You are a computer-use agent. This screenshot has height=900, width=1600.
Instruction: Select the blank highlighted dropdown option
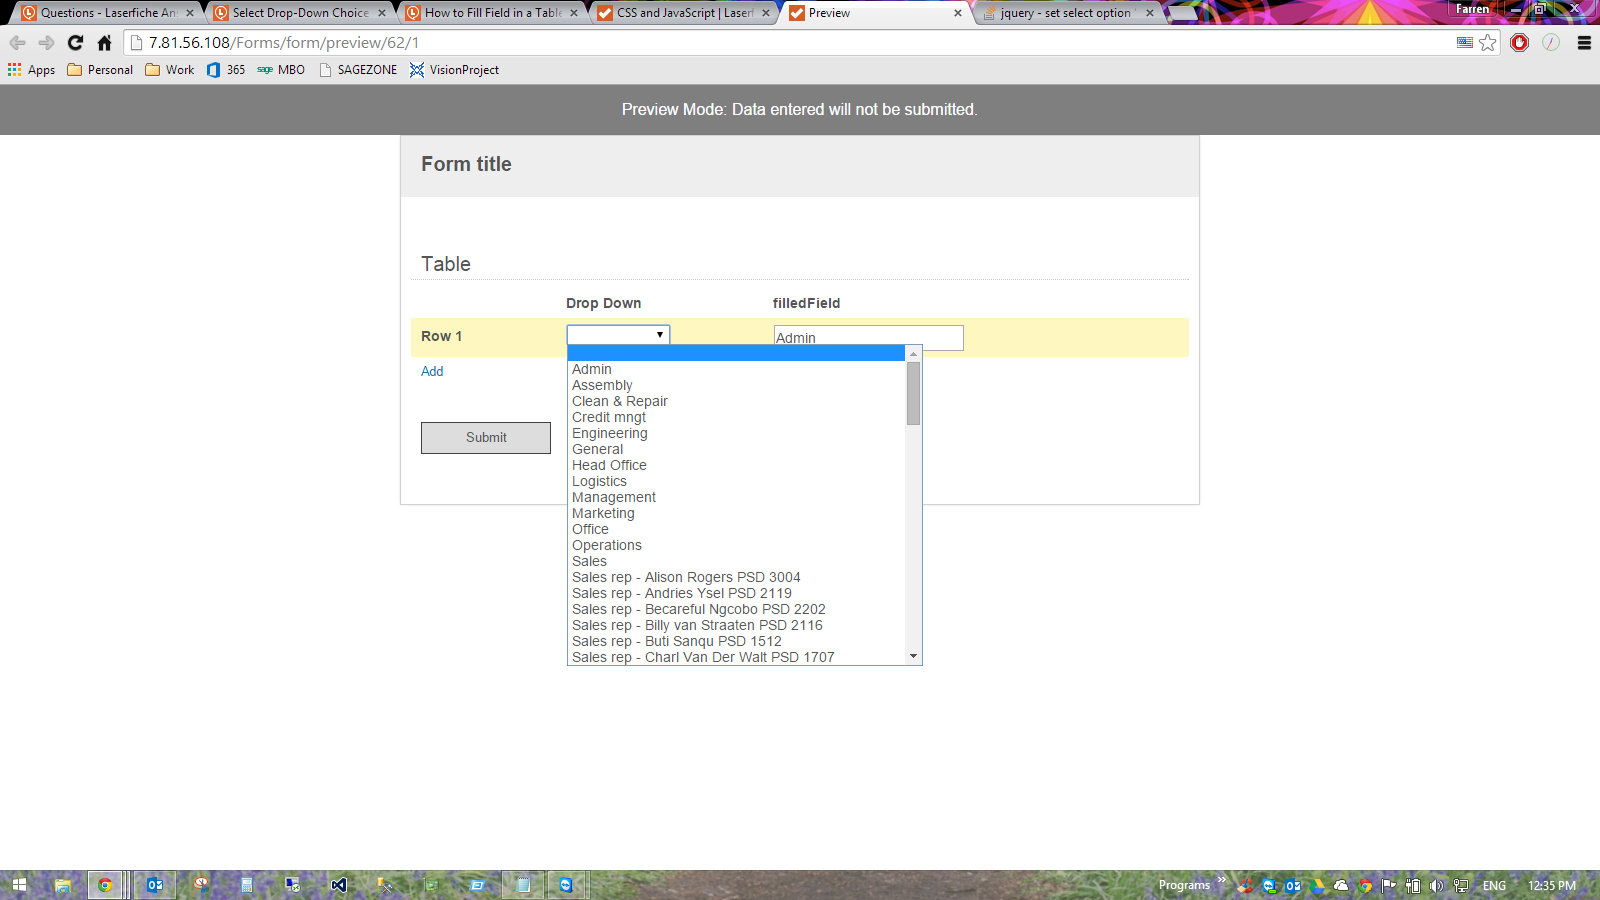tap(736, 353)
